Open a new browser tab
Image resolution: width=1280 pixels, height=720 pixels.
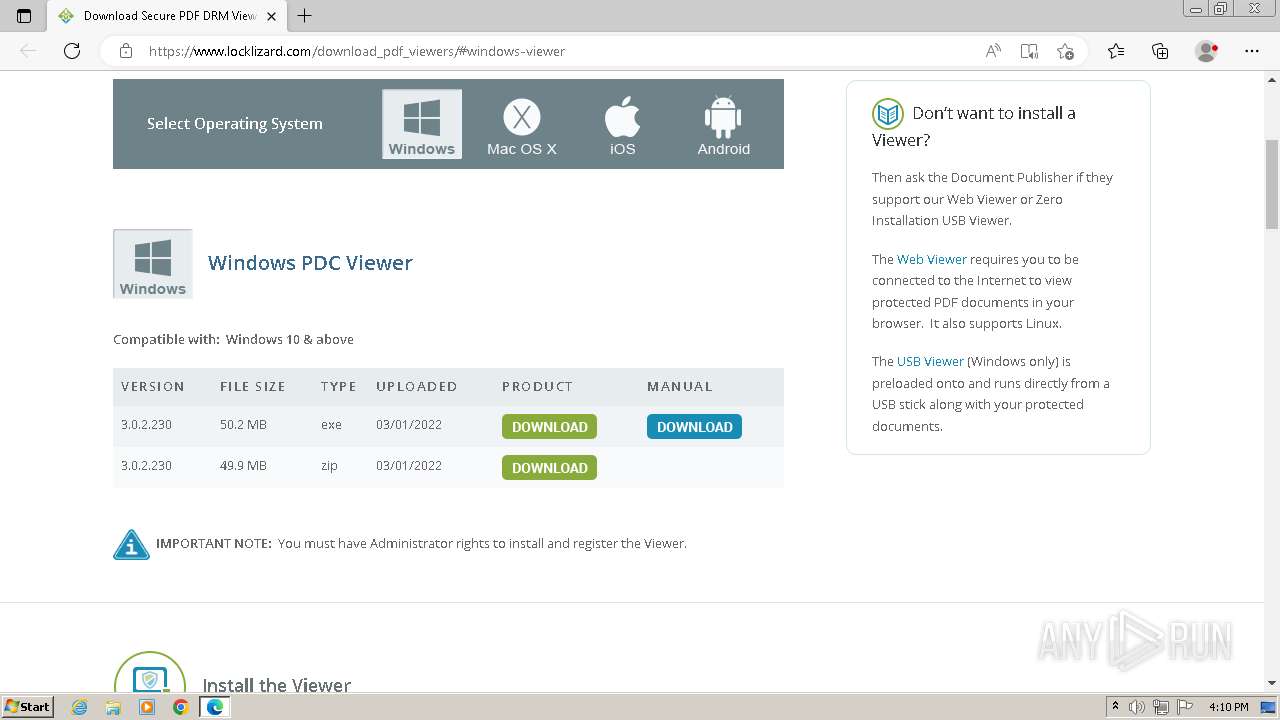tap(305, 16)
